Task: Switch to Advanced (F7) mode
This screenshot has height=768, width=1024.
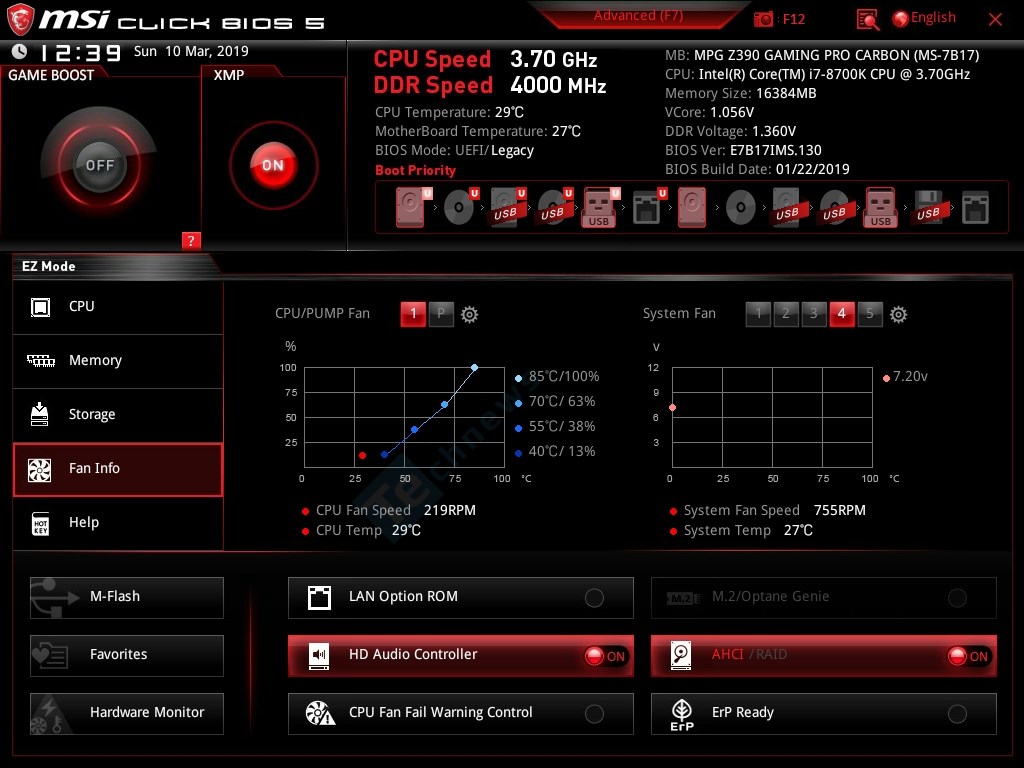Action: pos(638,16)
